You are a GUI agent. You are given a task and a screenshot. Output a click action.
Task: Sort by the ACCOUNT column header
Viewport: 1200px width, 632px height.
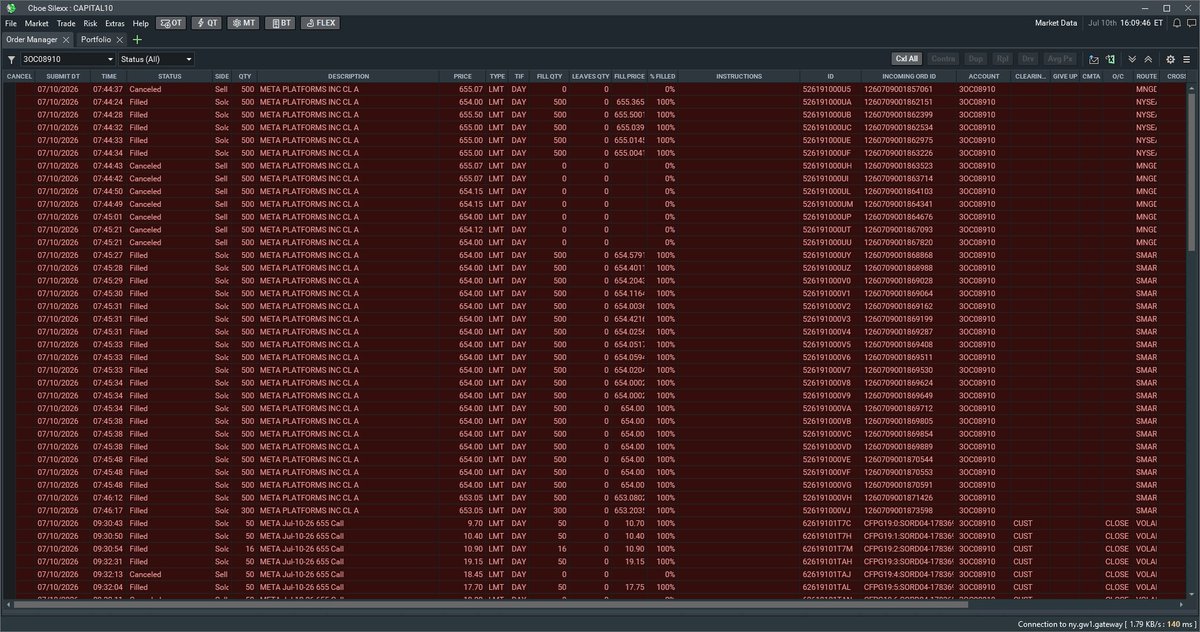point(983,76)
